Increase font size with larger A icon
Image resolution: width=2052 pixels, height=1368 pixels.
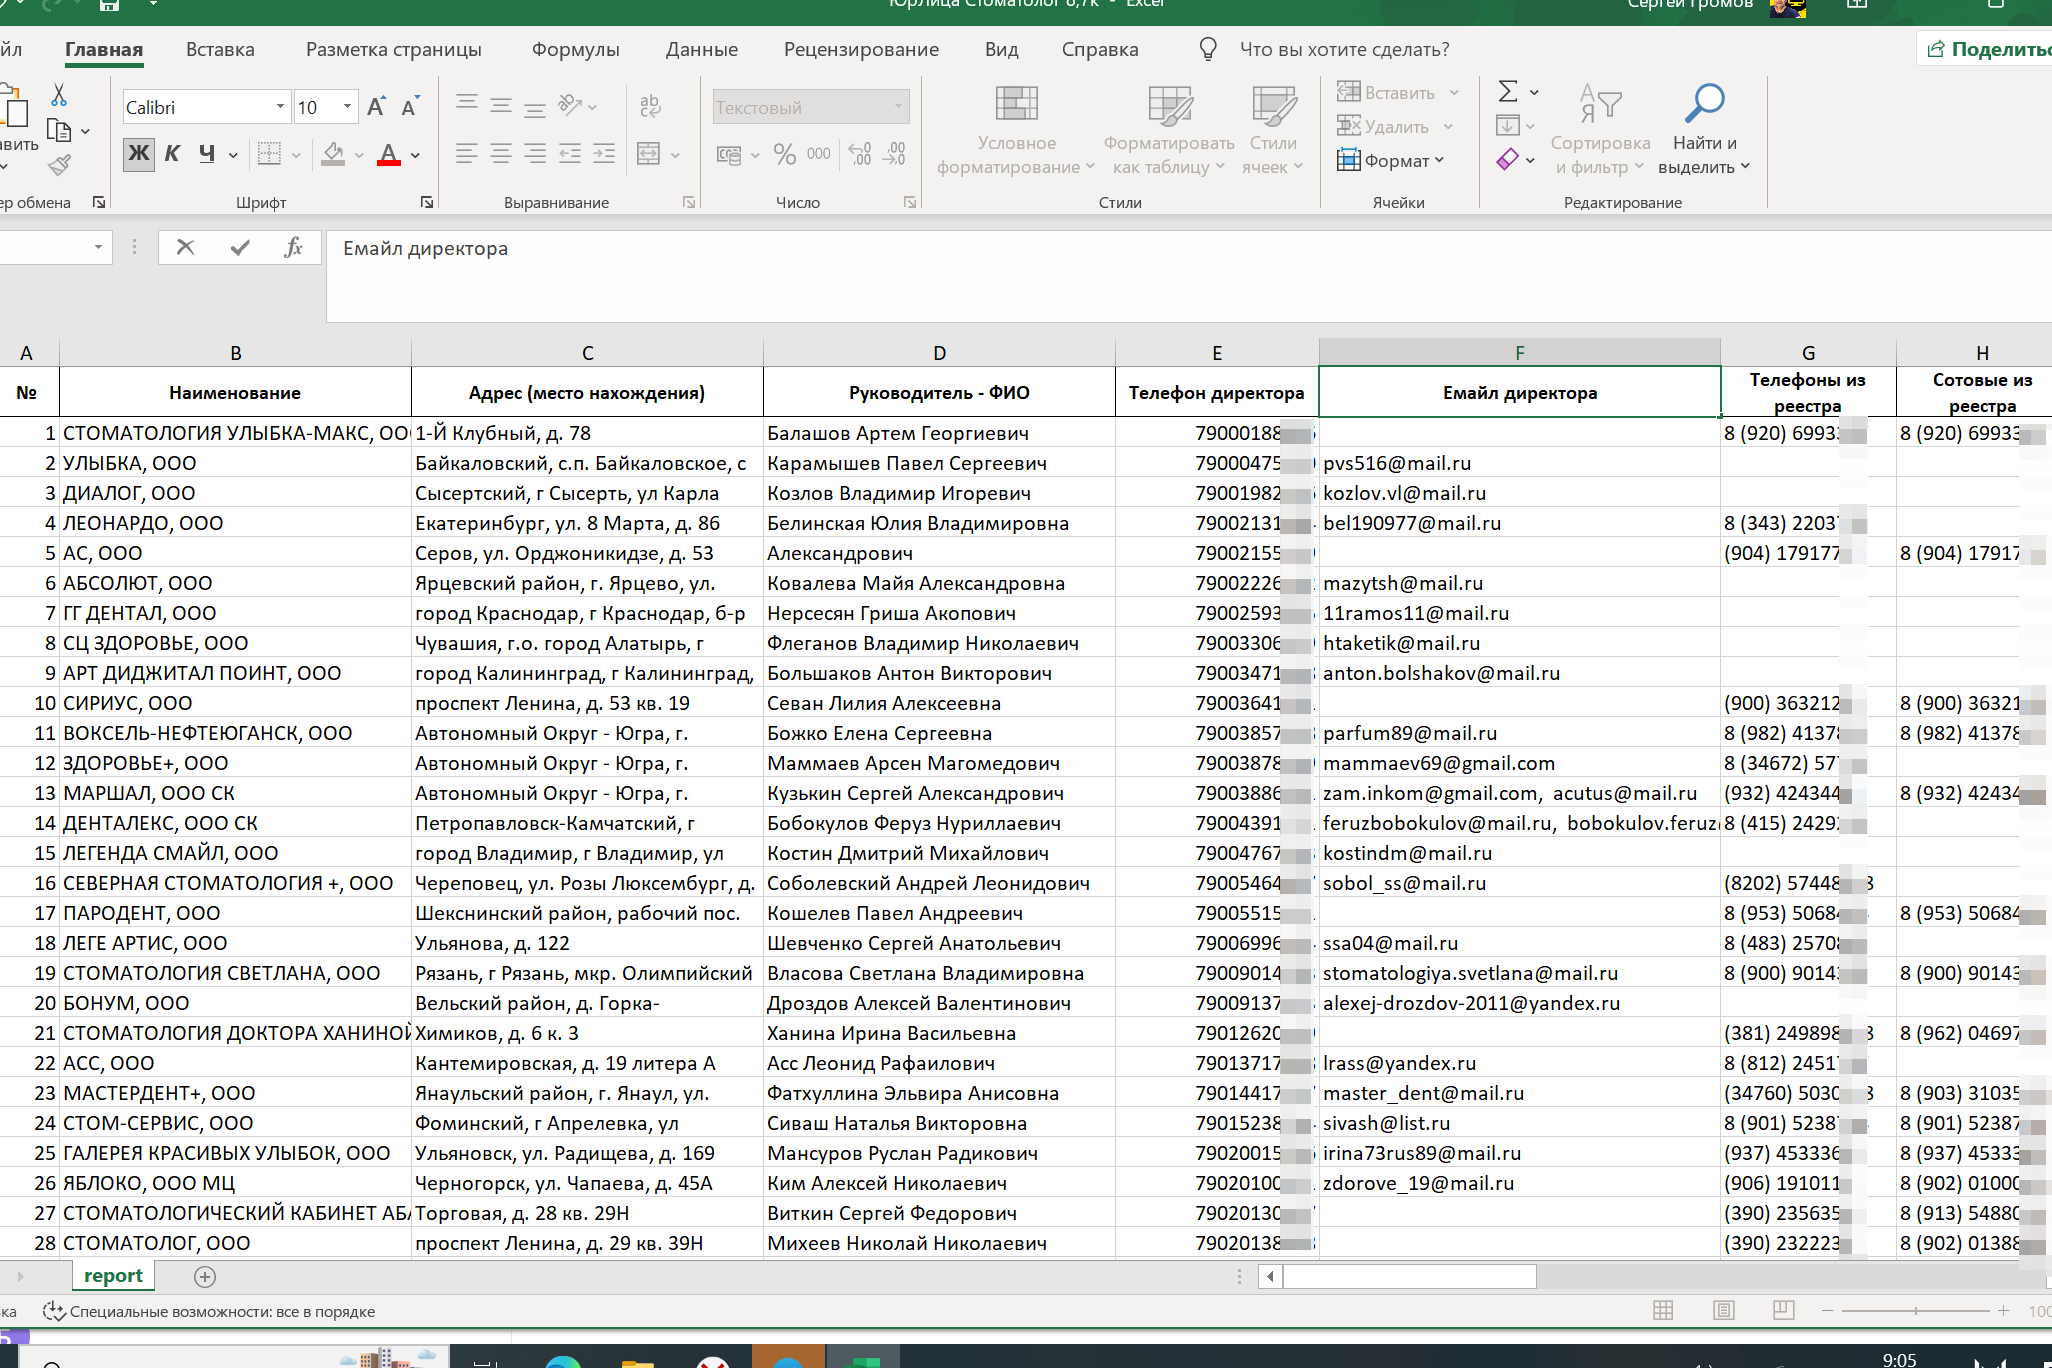(x=377, y=107)
